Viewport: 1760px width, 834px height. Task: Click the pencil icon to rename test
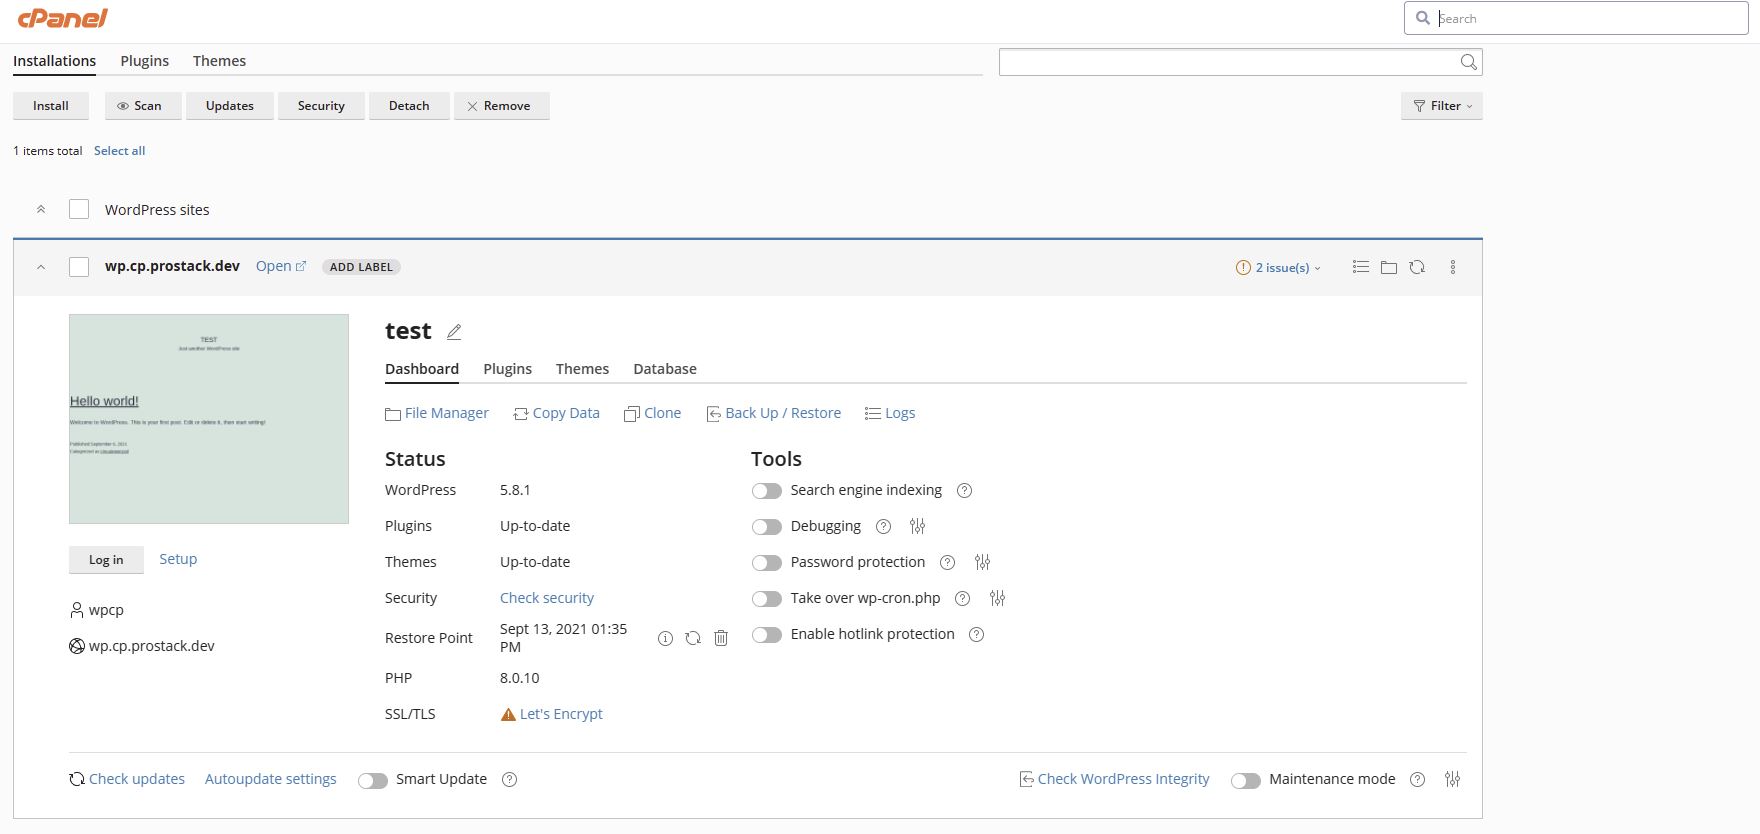pos(454,332)
